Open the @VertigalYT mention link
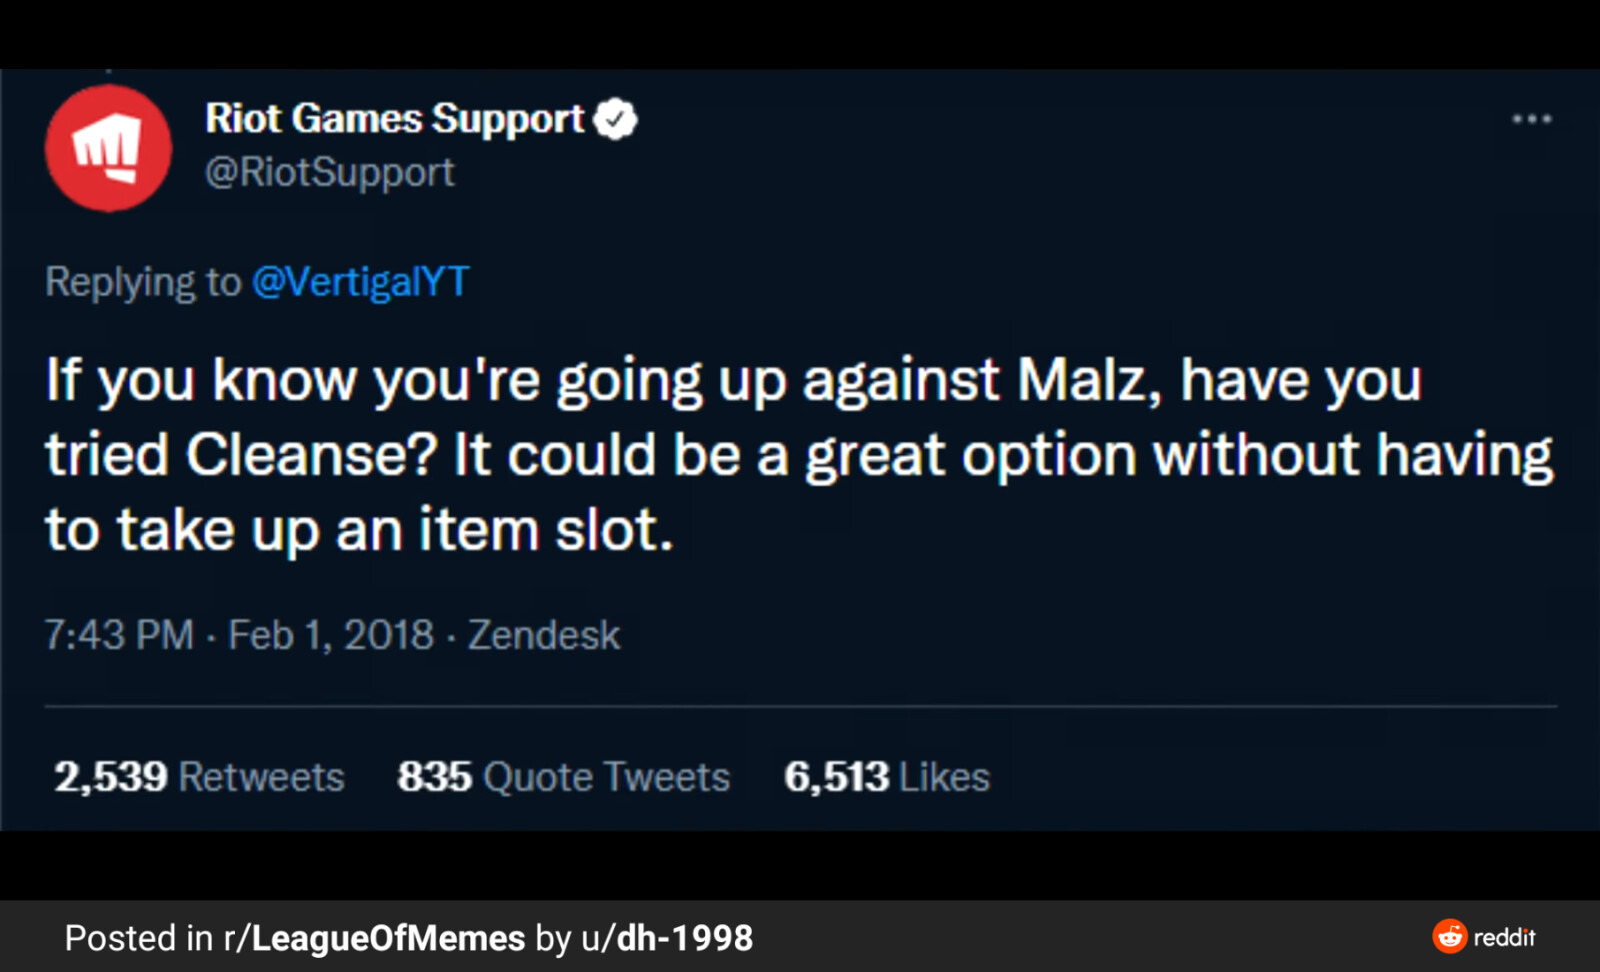 tap(360, 282)
